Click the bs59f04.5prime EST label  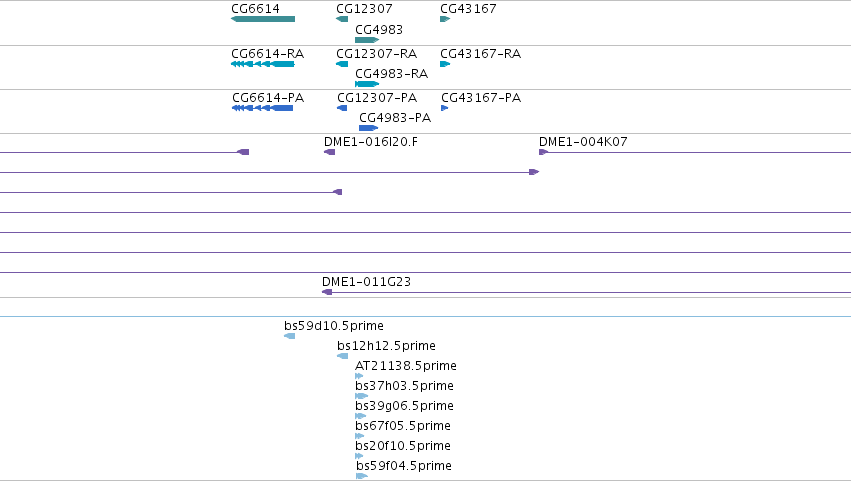(x=404, y=466)
